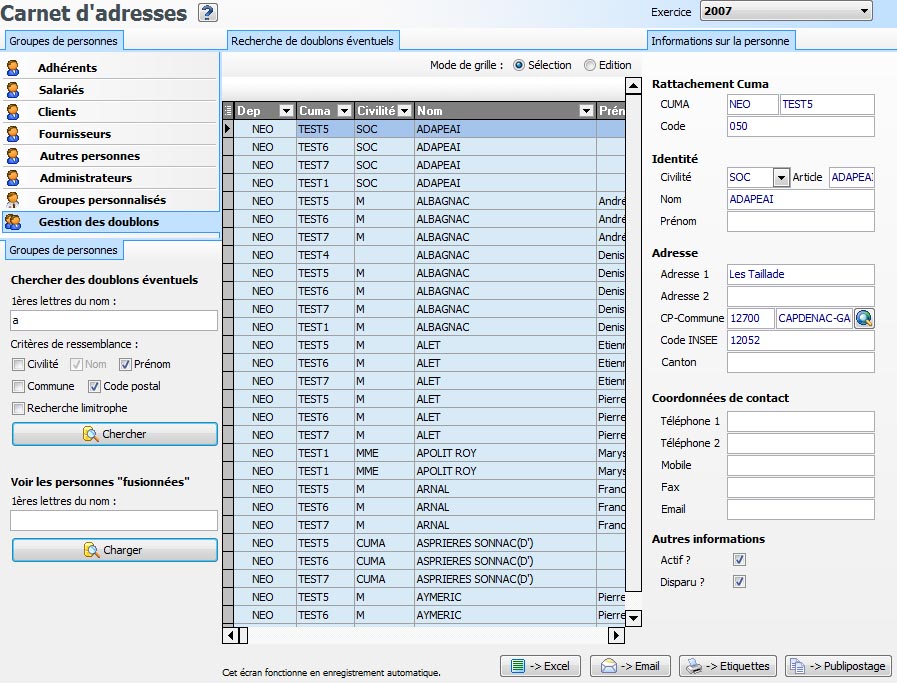This screenshot has width=897, height=683.
Task: Export the list to Excel
Action: click(x=541, y=666)
